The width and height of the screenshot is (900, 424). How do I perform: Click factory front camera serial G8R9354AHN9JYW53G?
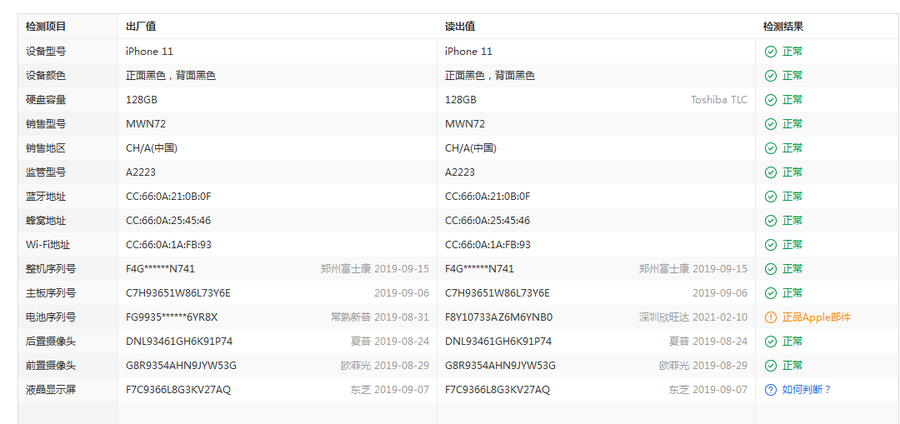point(181,365)
